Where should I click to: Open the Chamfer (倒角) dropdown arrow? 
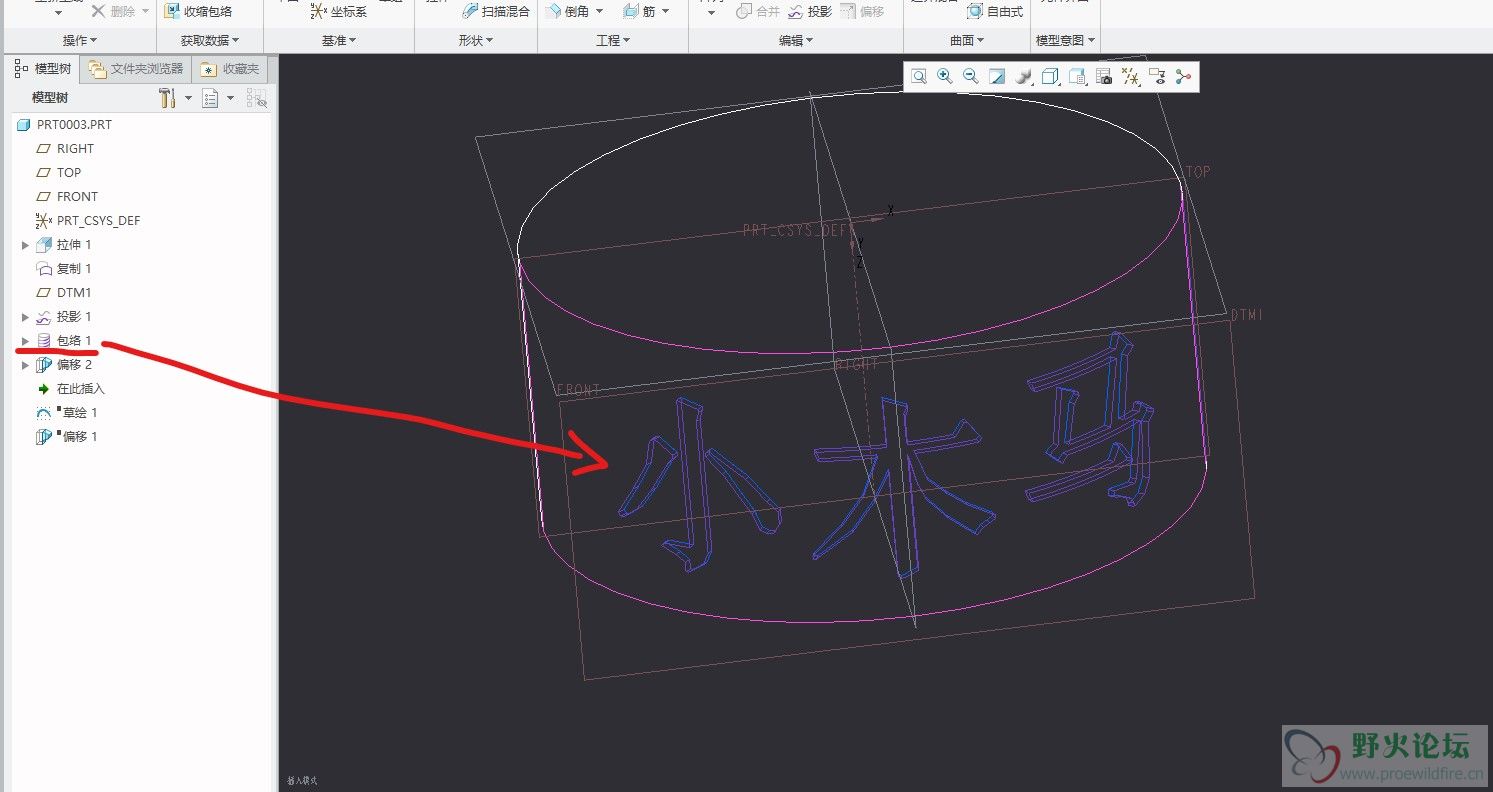pos(599,11)
